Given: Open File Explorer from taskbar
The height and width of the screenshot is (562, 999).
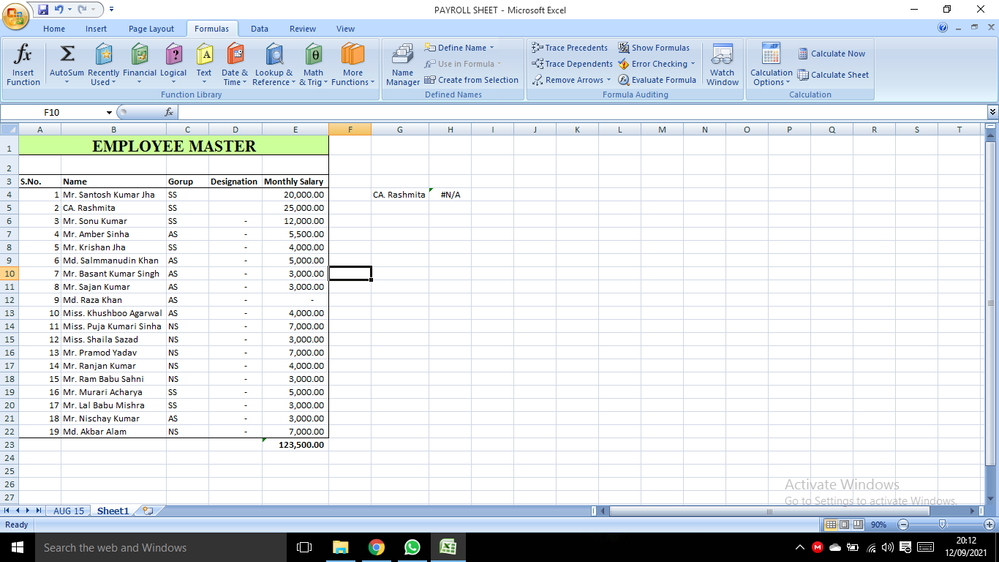Looking at the screenshot, I should (x=341, y=547).
